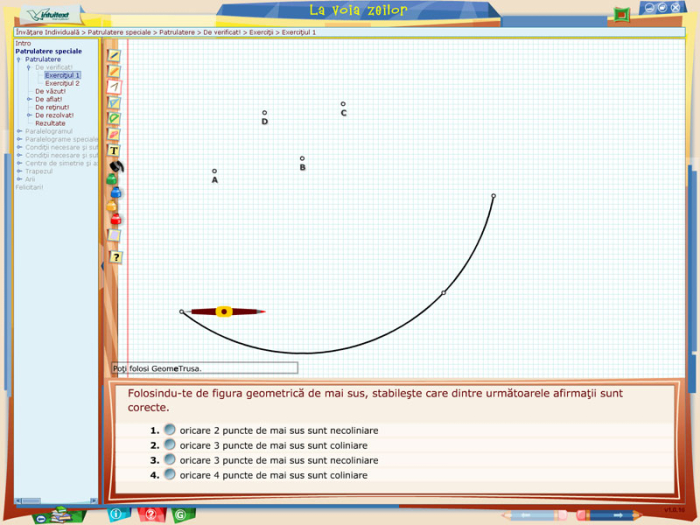The width and height of the screenshot is (700, 525).
Task: Select the orange pencil drawing tool
Action: 114,71
